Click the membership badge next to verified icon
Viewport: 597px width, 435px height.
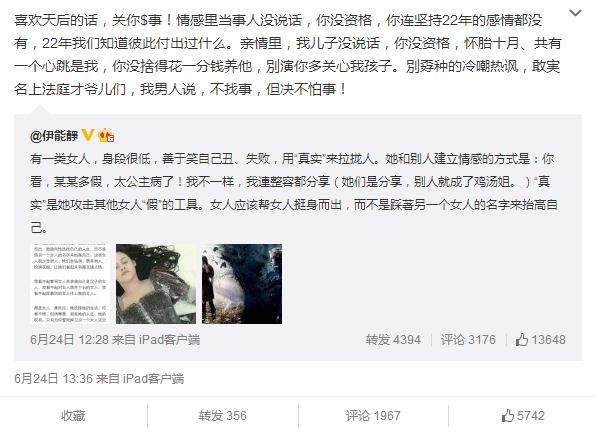(106, 135)
